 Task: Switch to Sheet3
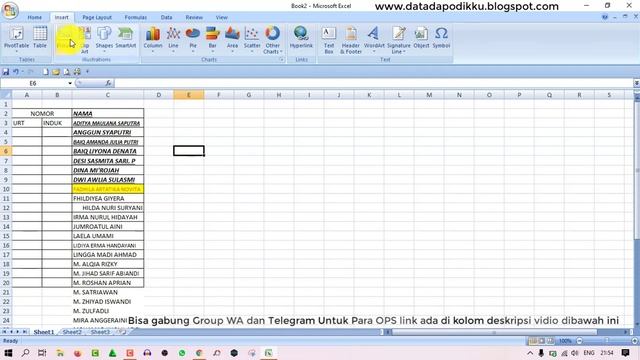pyautogui.click(x=100, y=332)
